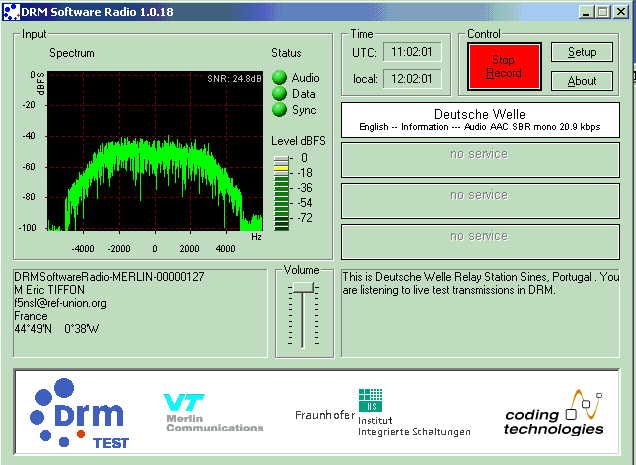Image resolution: width=636 pixels, height=465 pixels.
Task: Click the VT Merlin Communications logo
Action: (214, 413)
